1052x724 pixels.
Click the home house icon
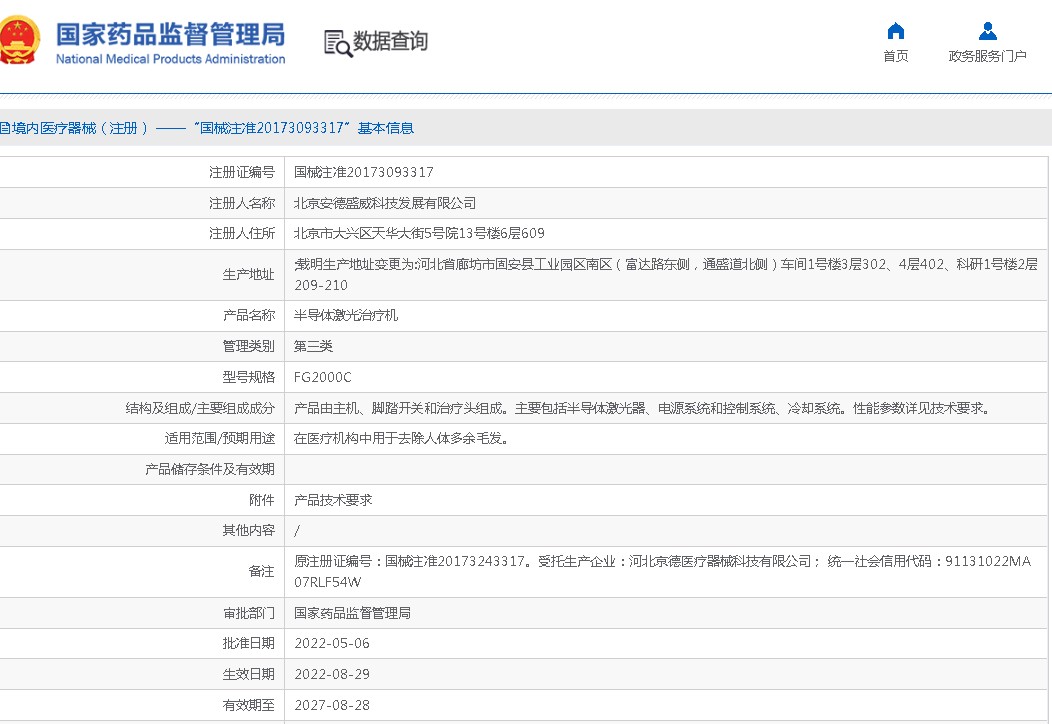tap(896, 31)
